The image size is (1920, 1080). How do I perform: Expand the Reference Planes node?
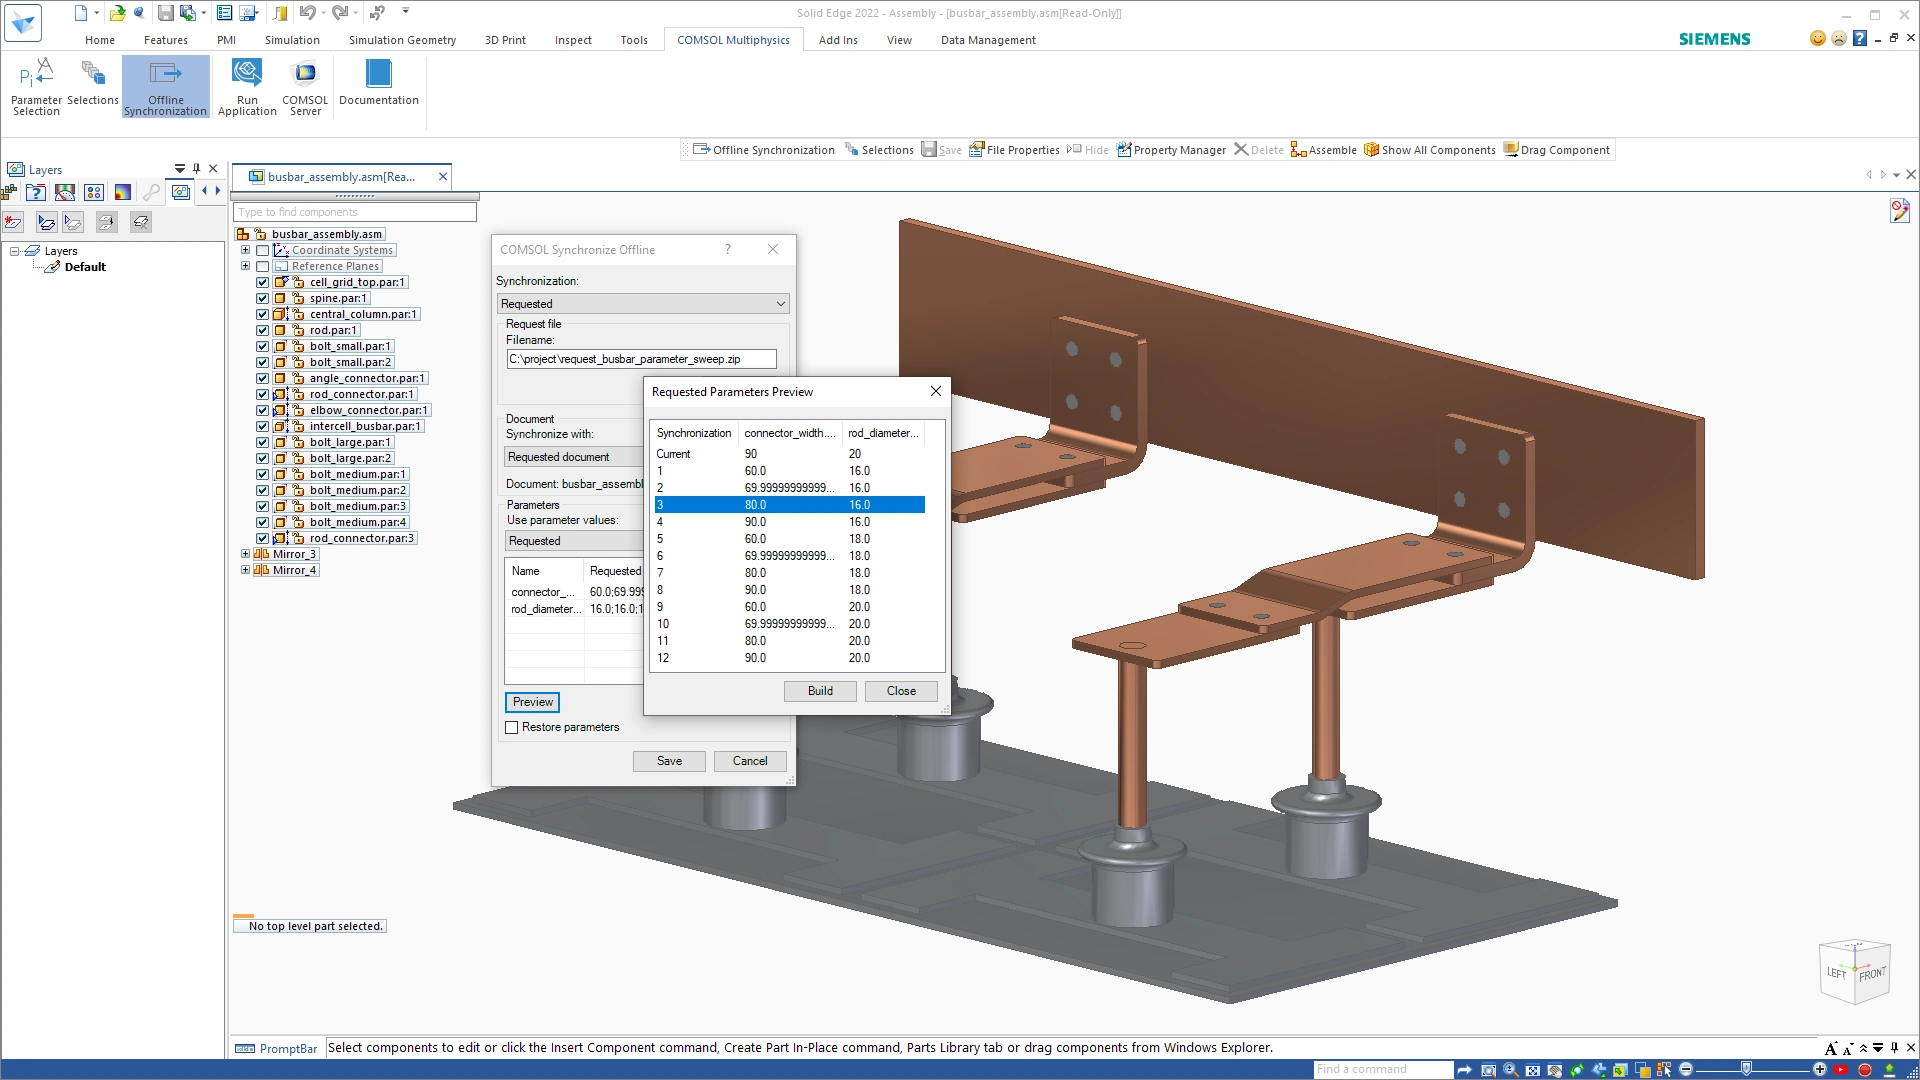pyautogui.click(x=245, y=266)
